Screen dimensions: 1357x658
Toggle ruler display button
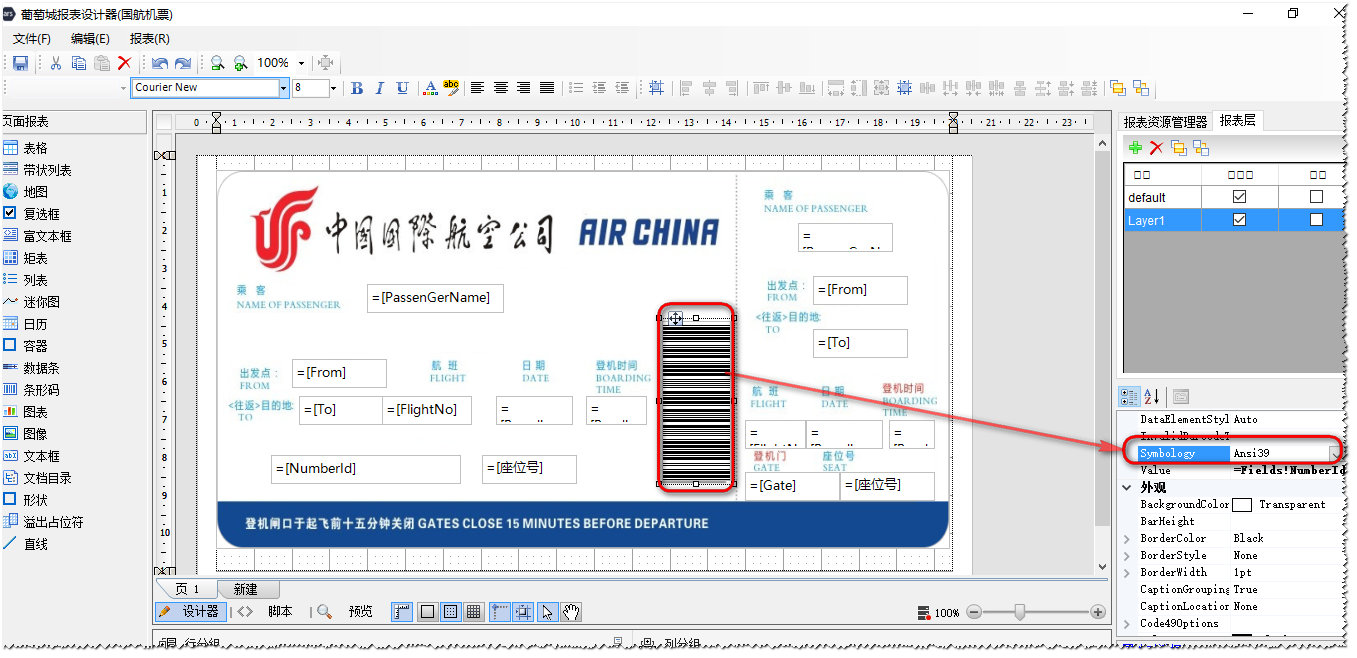(x=402, y=612)
